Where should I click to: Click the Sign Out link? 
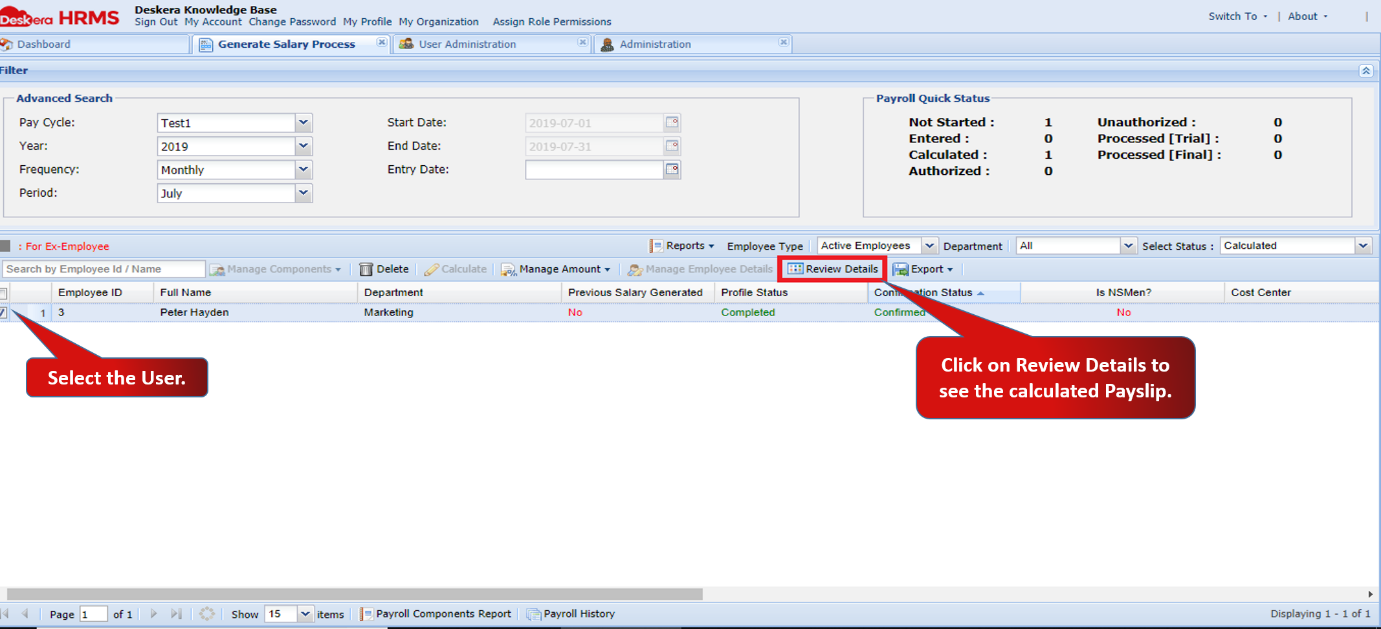pyautogui.click(x=156, y=22)
